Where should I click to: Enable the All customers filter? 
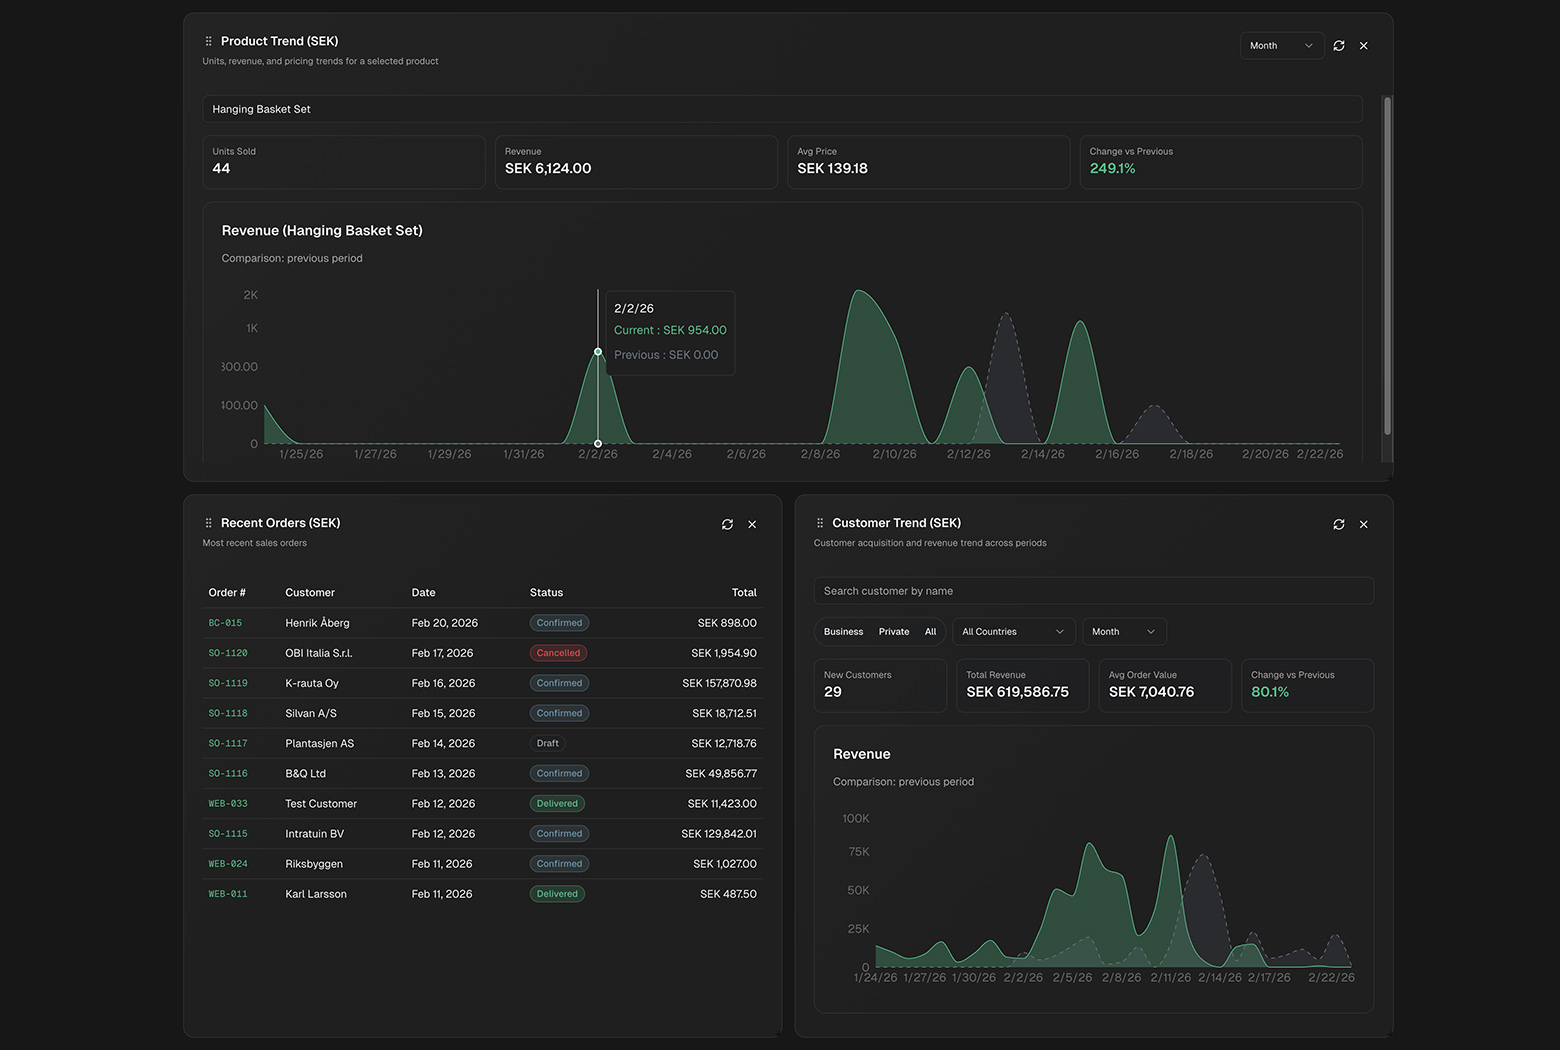point(930,631)
